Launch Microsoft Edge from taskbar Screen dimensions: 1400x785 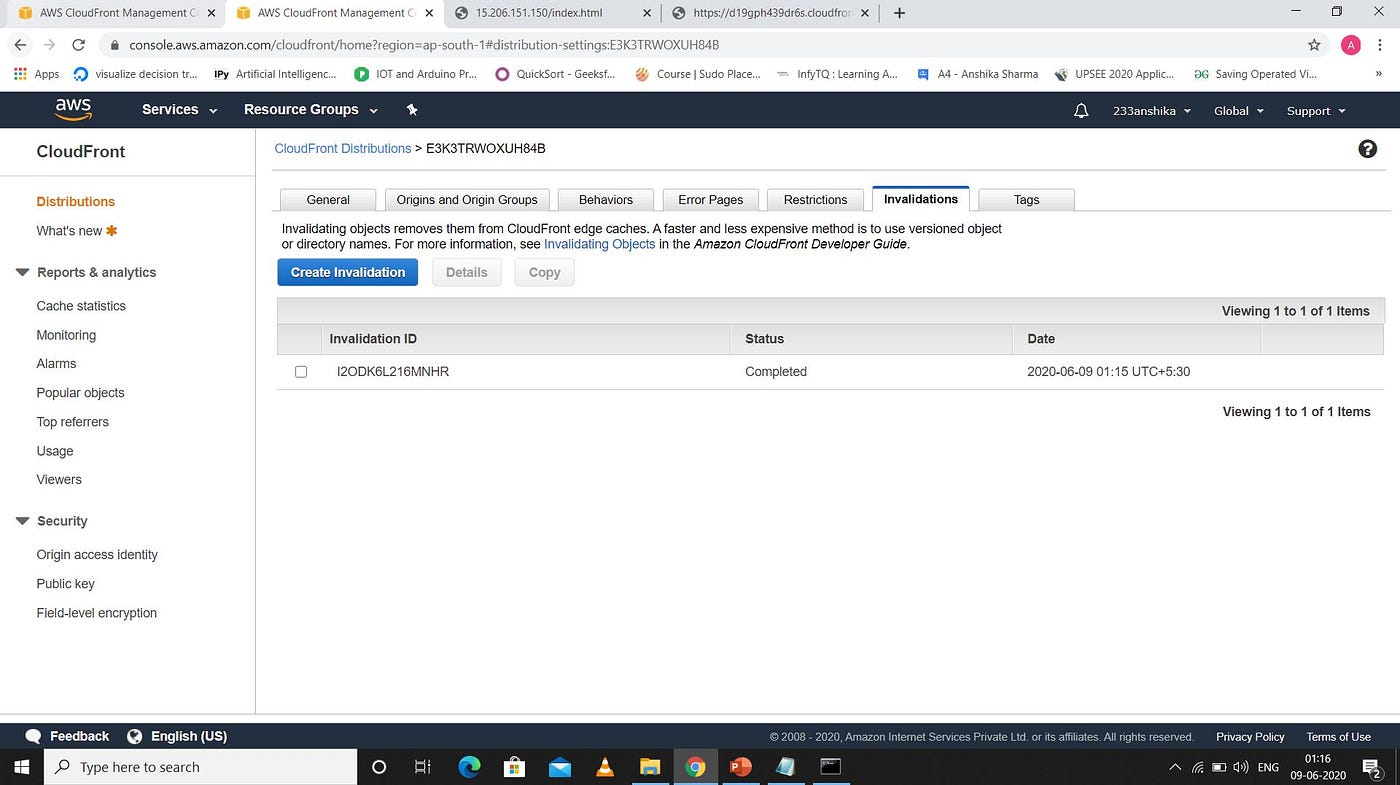[469, 767]
